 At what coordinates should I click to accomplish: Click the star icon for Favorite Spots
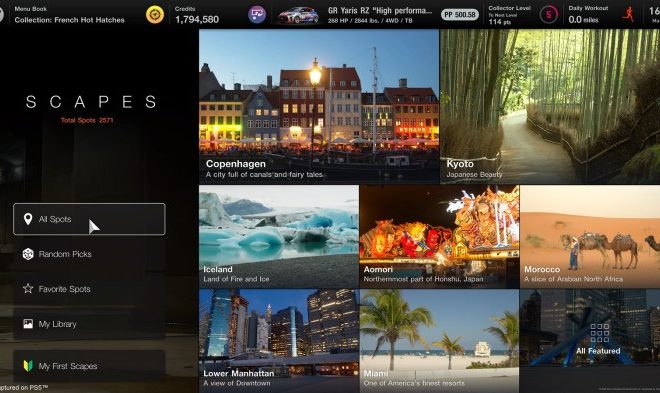pos(28,289)
